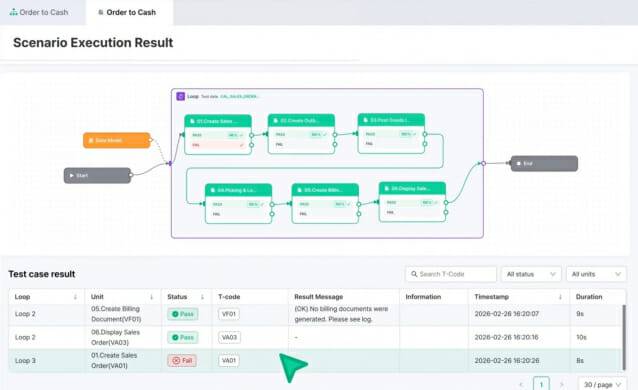Click the stop icon on the End node

pos(518,163)
